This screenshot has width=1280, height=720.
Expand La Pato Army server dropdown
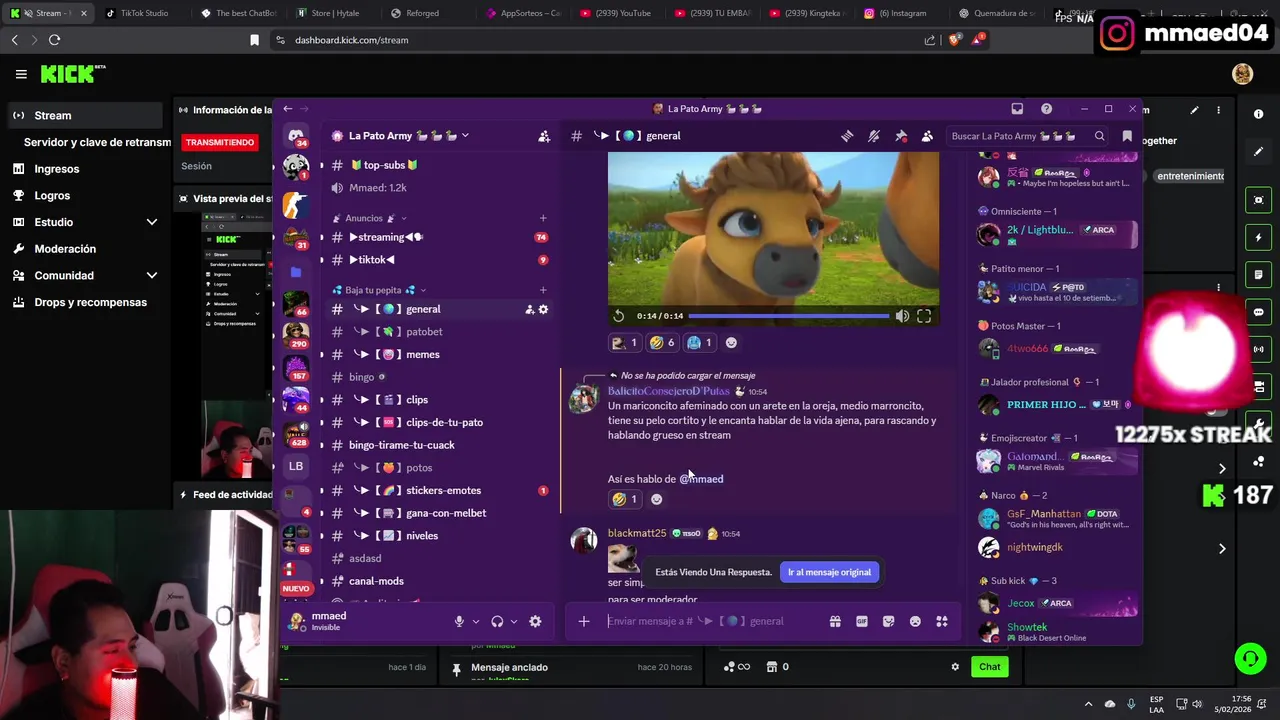point(465,136)
